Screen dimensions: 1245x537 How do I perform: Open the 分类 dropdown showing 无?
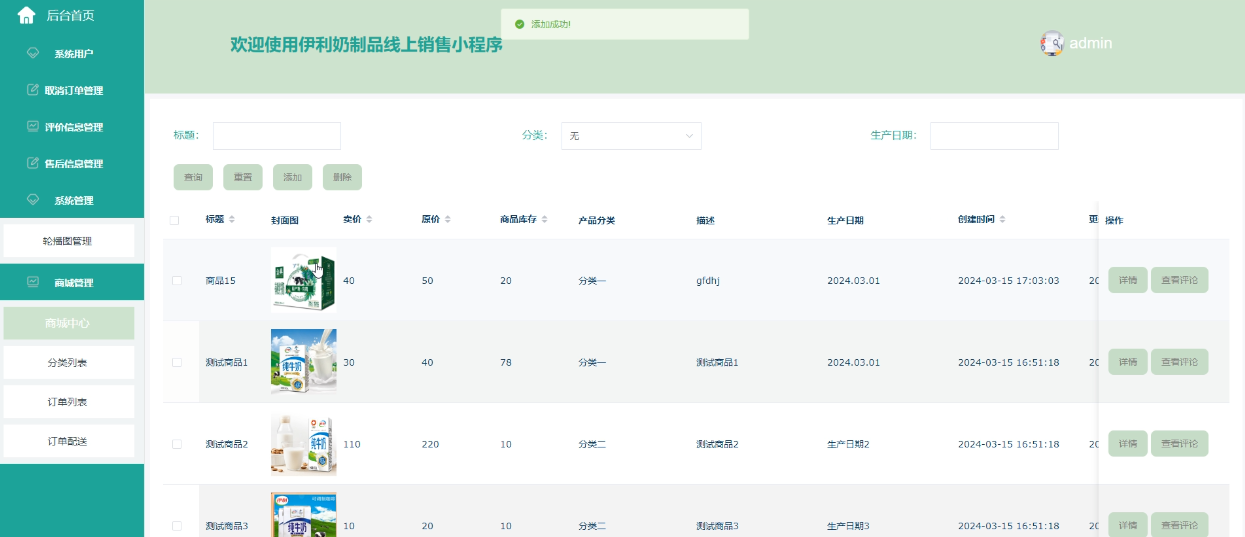coord(631,136)
